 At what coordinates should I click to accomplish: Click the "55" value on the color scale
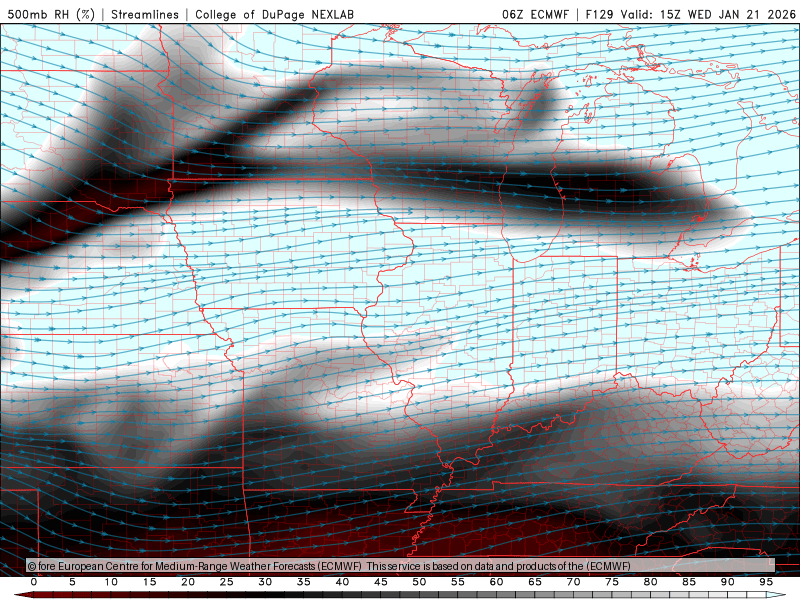(458, 582)
